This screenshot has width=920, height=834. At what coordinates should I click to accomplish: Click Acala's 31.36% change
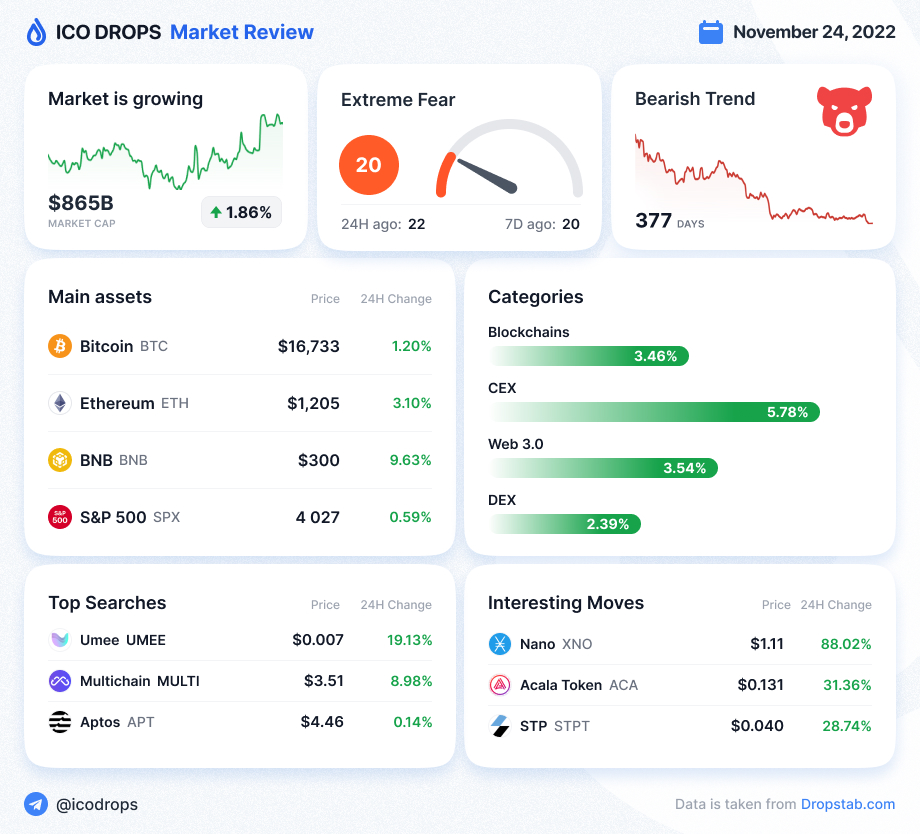(847, 685)
